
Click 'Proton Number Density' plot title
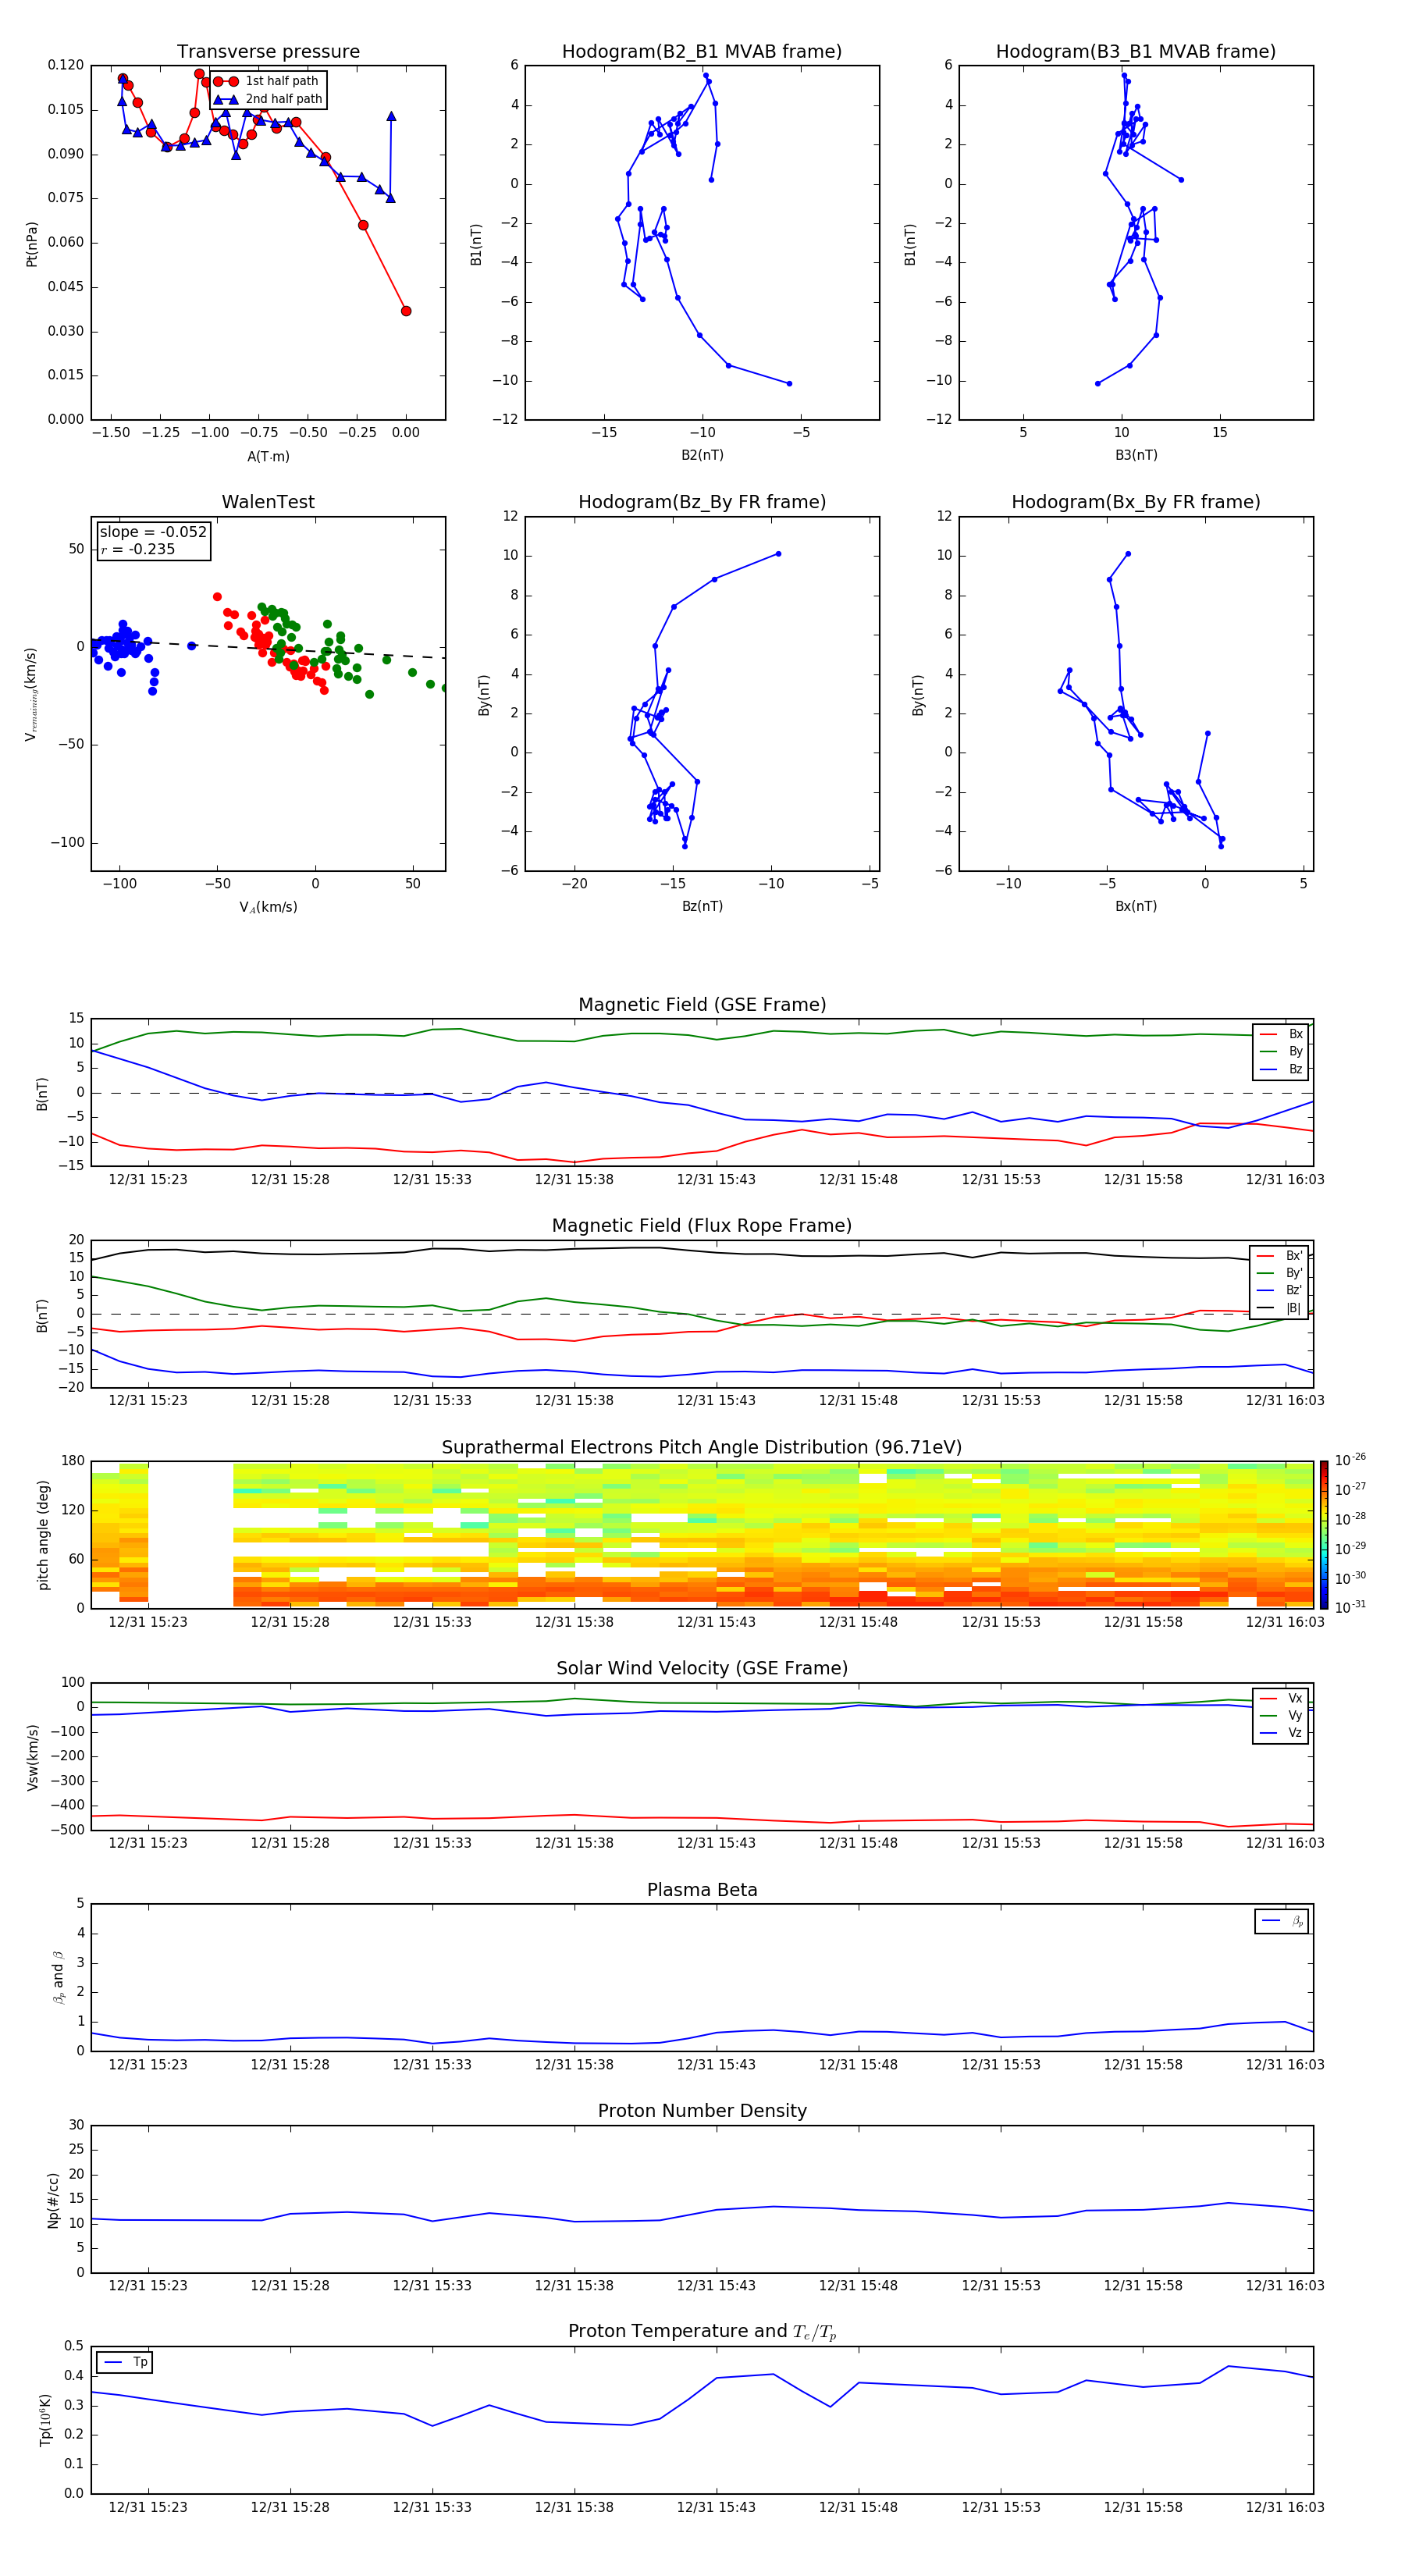(x=702, y=2111)
